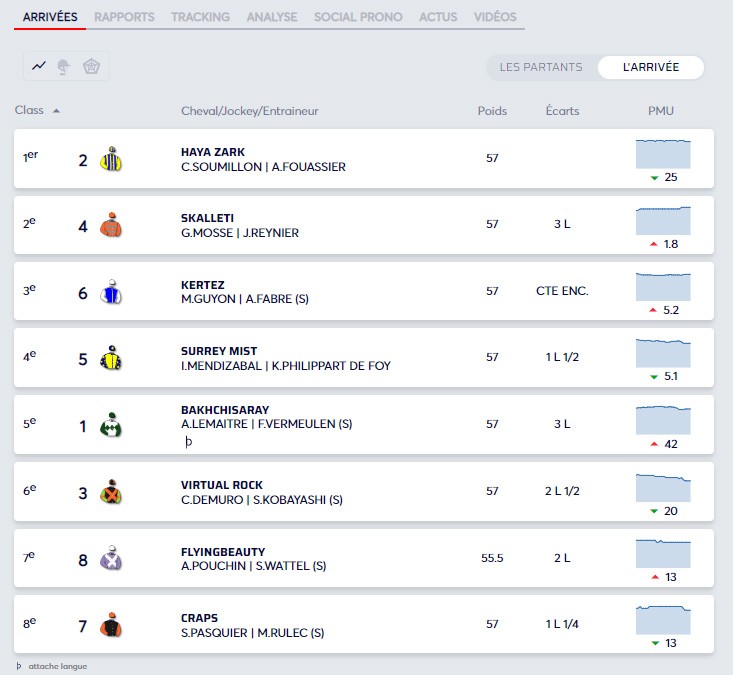Image resolution: width=733 pixels, height=675 pixels.
Task: Switch to the Tracking tab
Action: coord(200,17)
